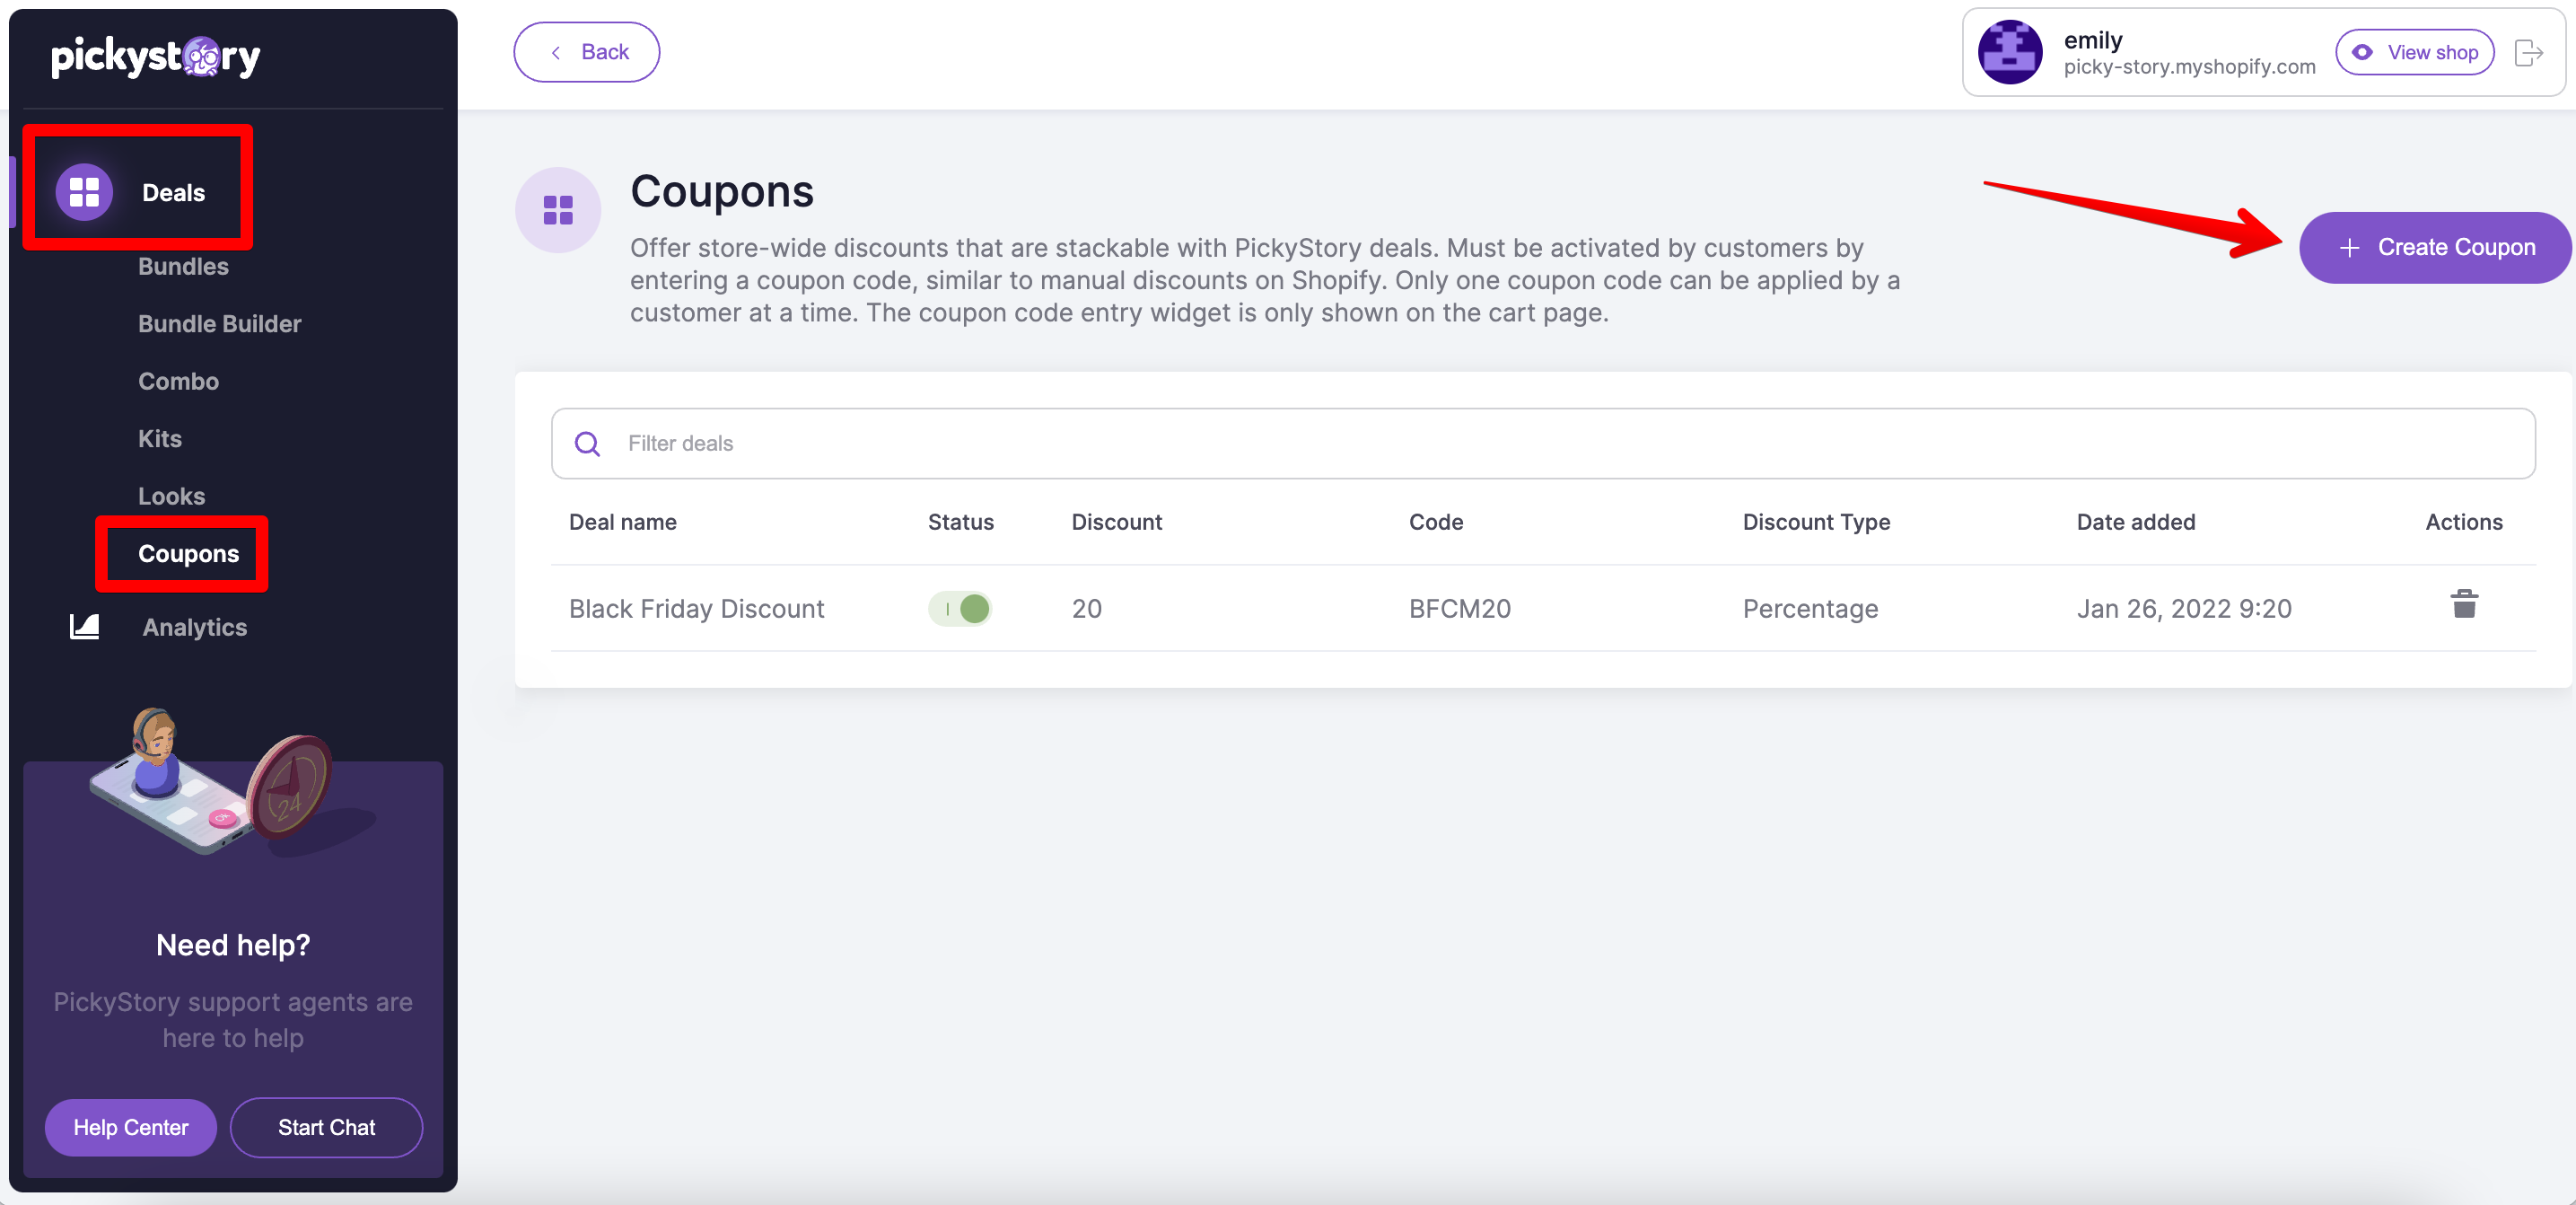The width and height of the screenshot is (2576, 1205).
Task: Click the Status column header
Action: pos(960,522)
